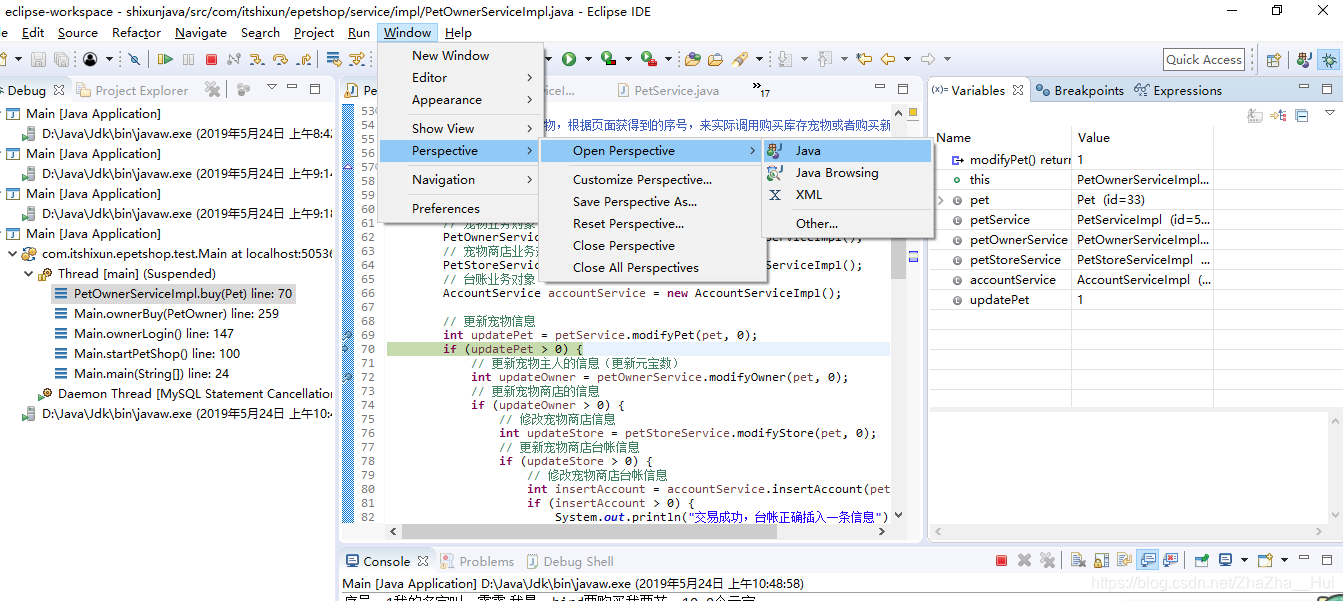Open the Back history dropdown arrow
The width and height of the screenshot is (1343, 601).
point(907,59)
